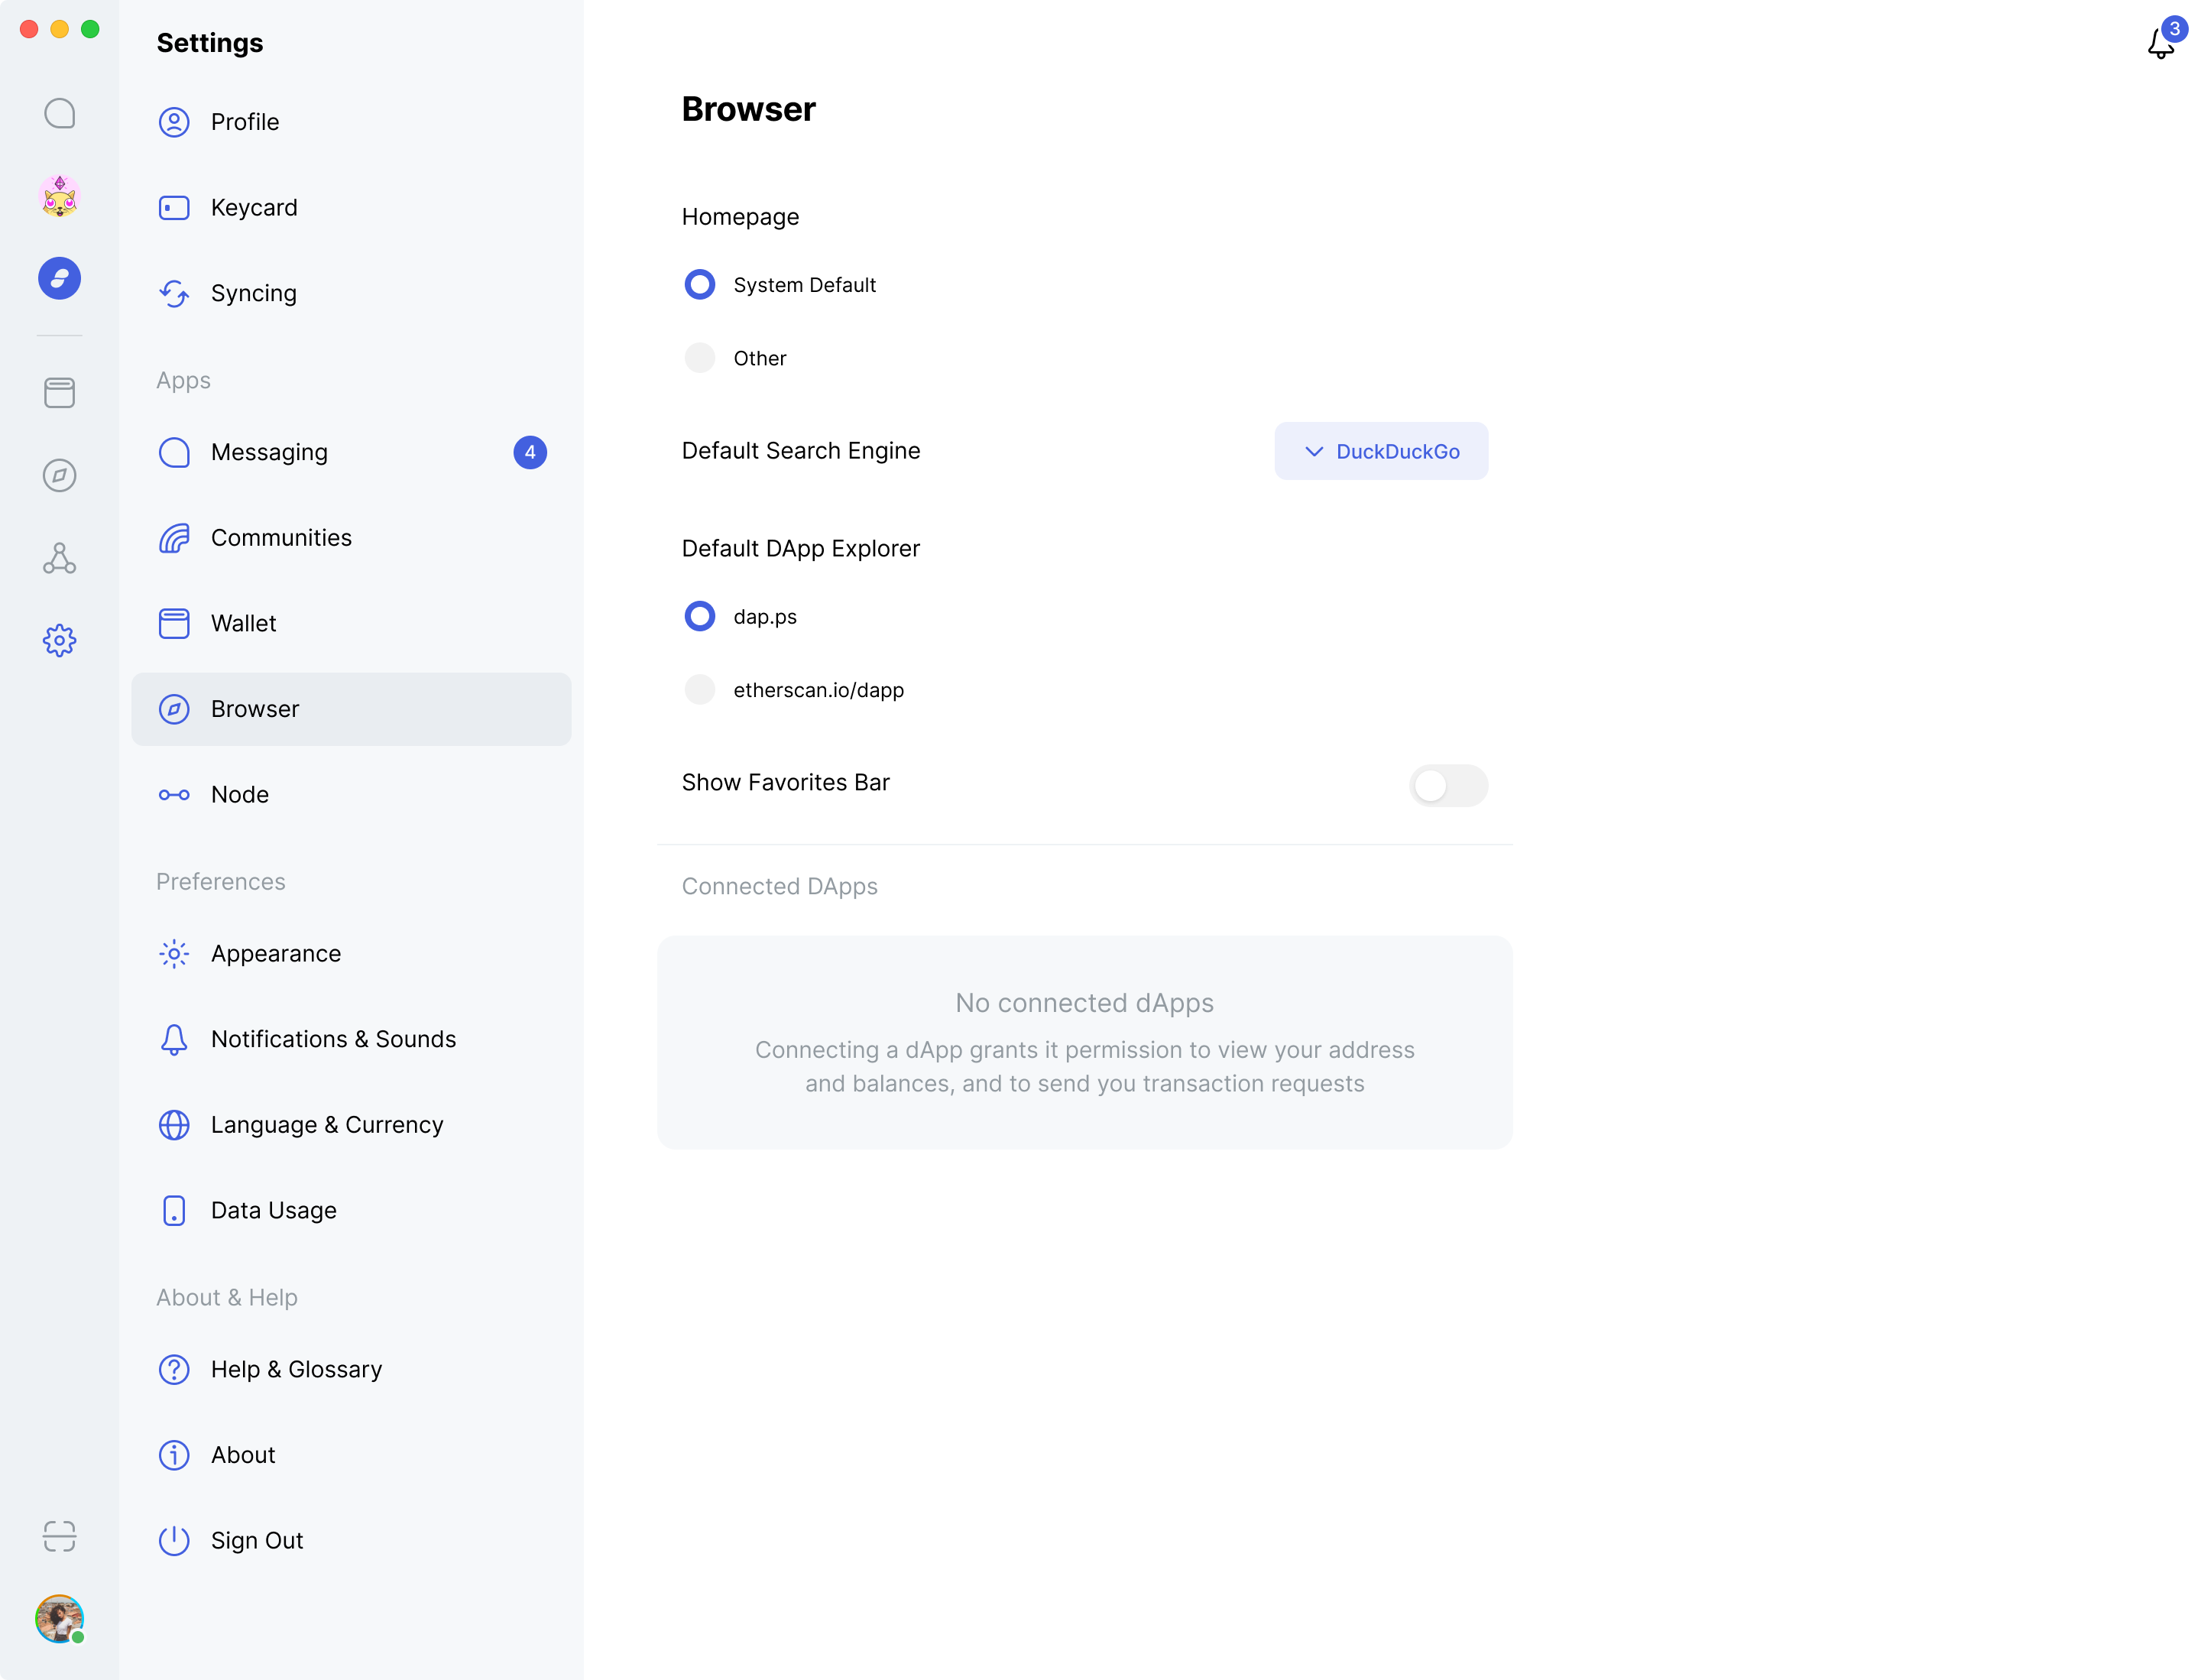Open the cat avatar community icon
Screen dimensions: 2201x1680
tap(60, 196)
